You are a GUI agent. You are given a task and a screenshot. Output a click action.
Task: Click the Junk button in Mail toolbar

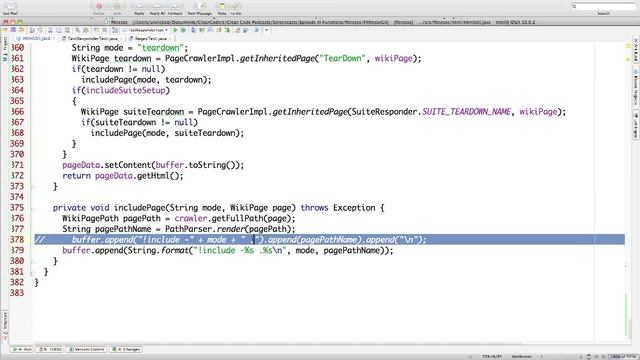117,6
